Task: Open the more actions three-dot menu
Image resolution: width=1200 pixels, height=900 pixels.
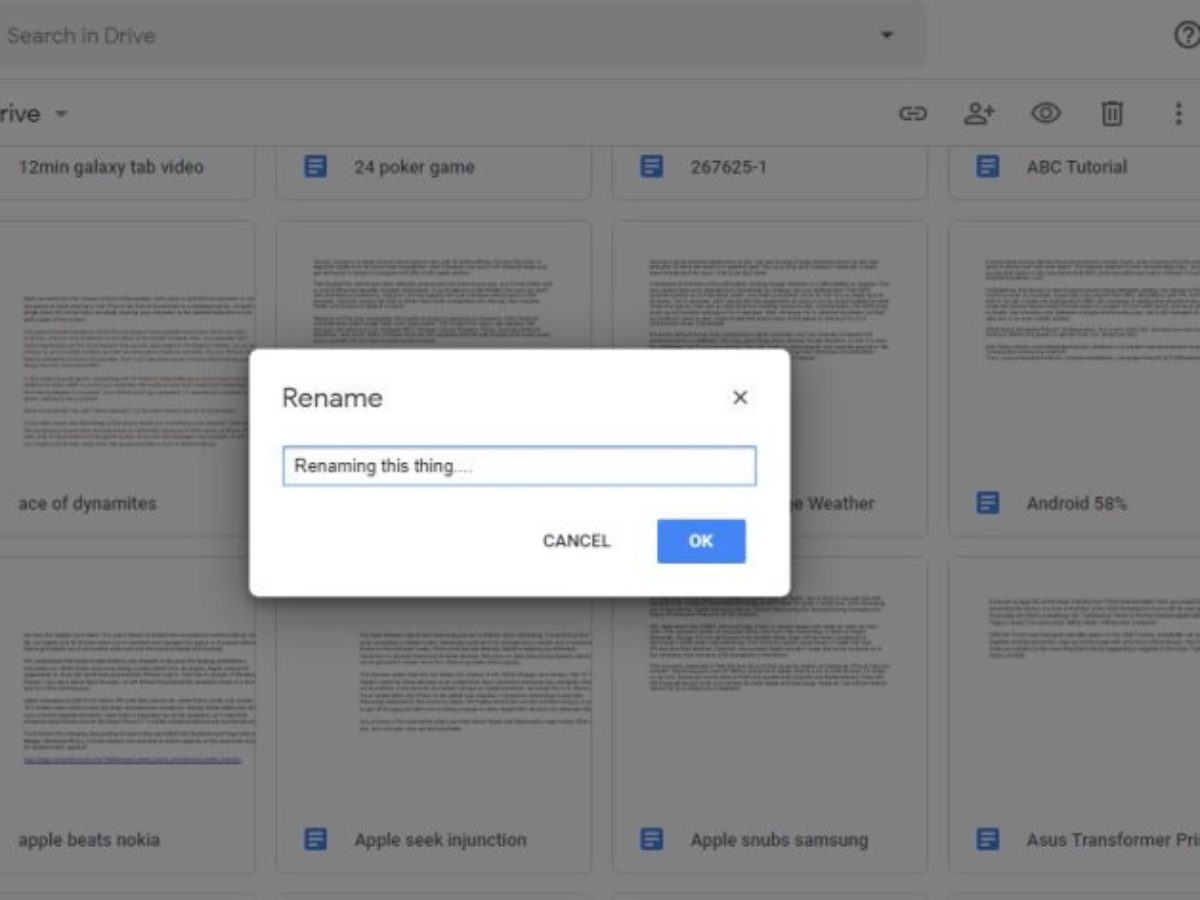Action: [1178, 114]
